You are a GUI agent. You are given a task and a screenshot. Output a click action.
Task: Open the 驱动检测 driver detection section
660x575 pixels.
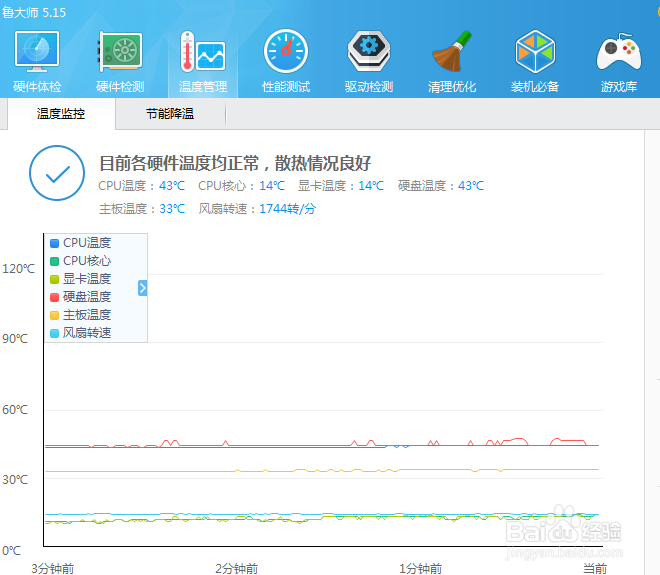[x=369, y=61]
